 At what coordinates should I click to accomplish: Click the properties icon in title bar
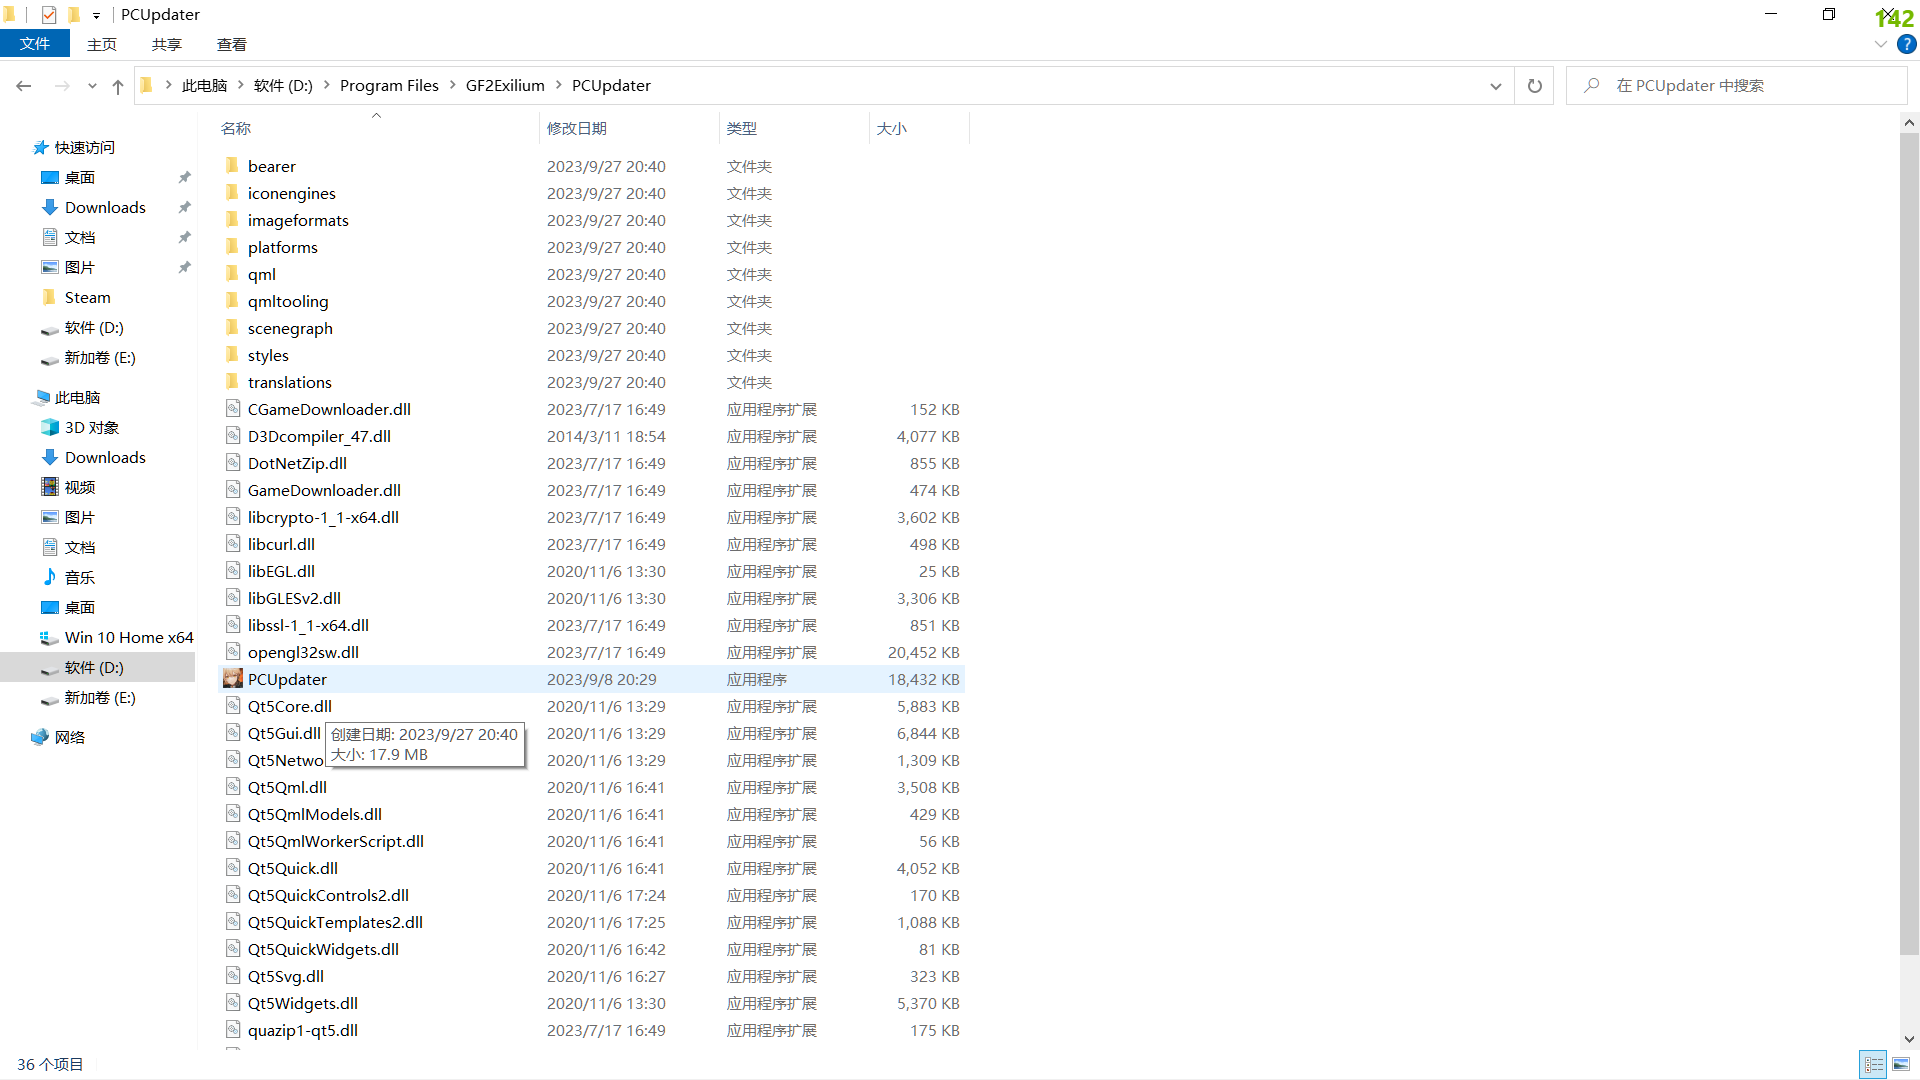click(x=49, y=14)
